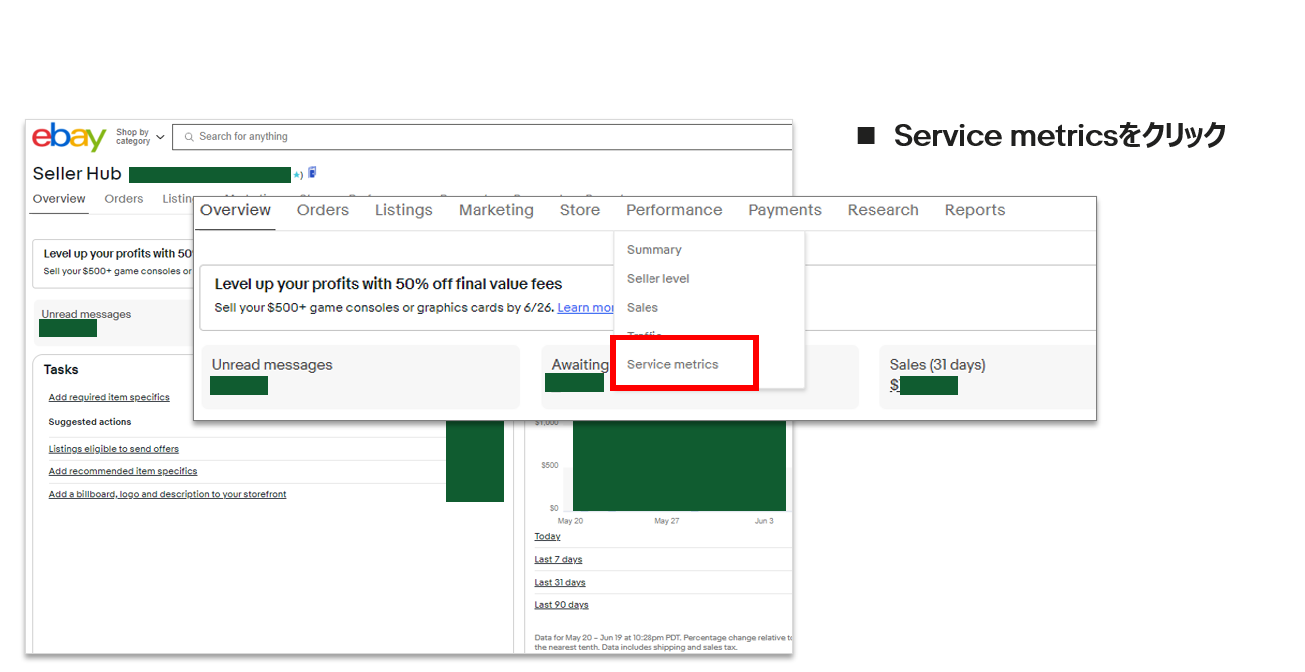
Task: Focus the Search for anything field
Action: click(x=482, y=137)
